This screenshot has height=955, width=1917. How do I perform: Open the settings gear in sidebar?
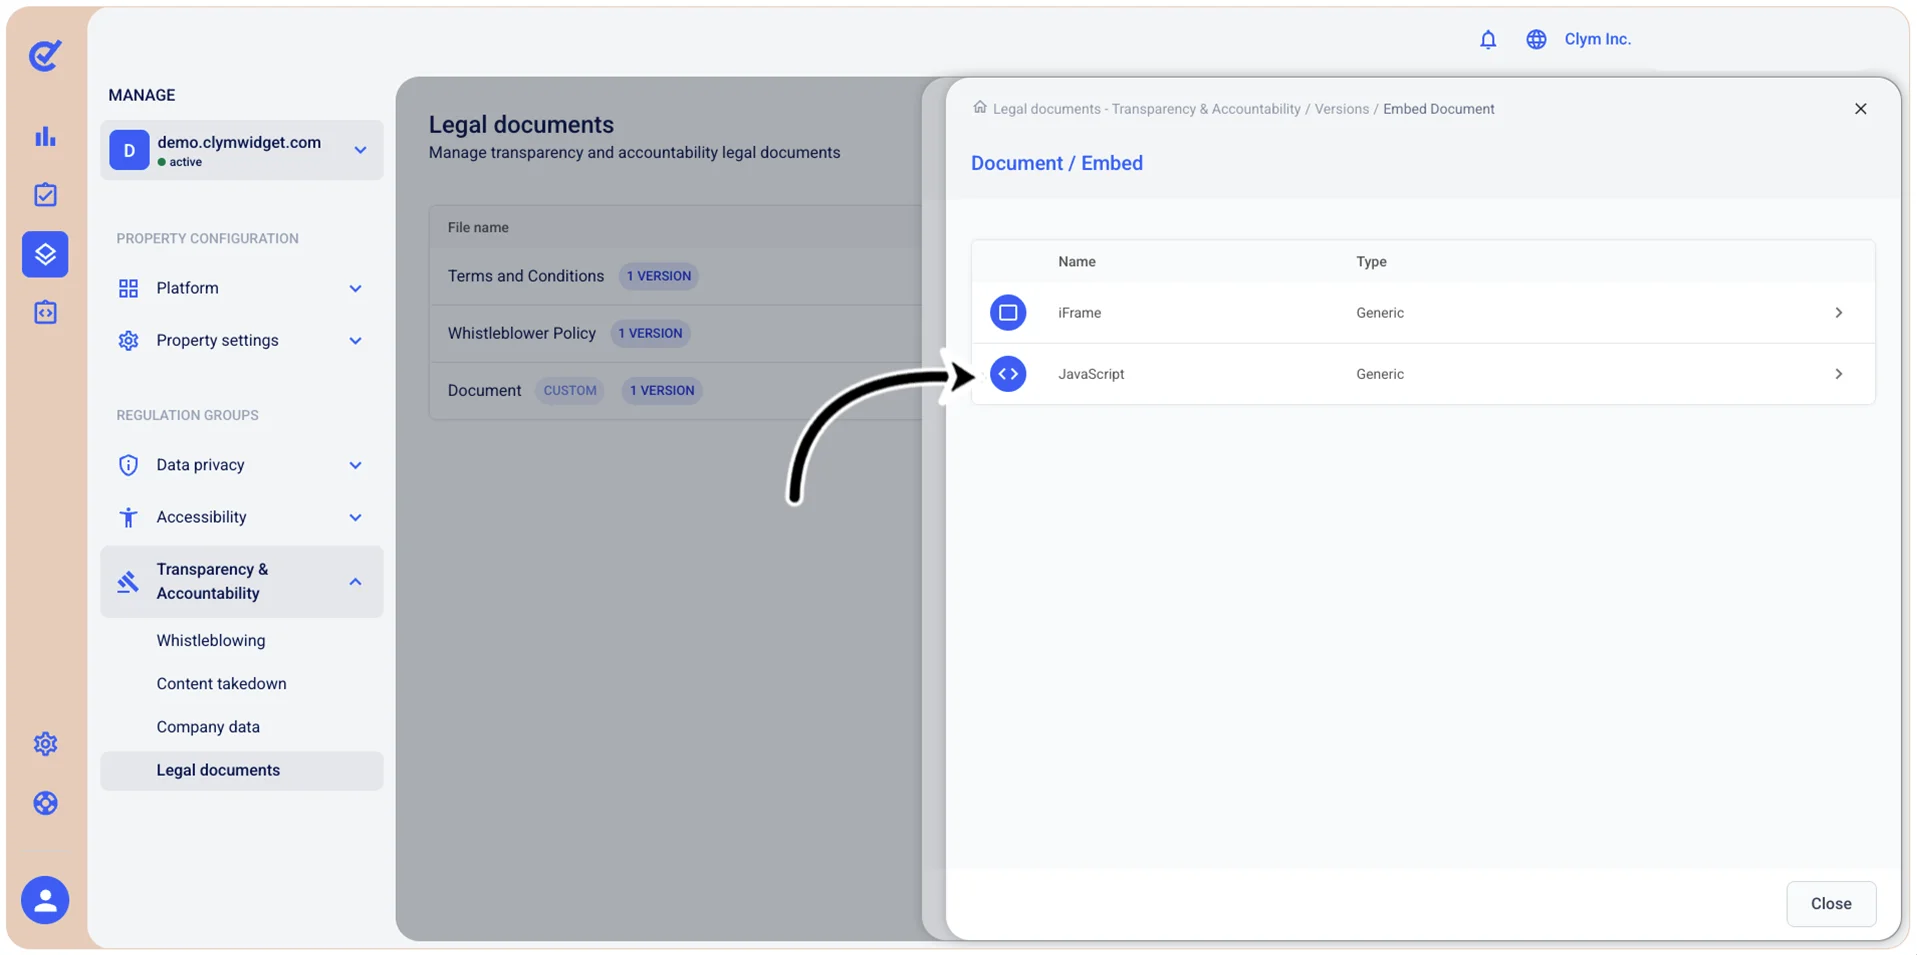click(45, 744)
